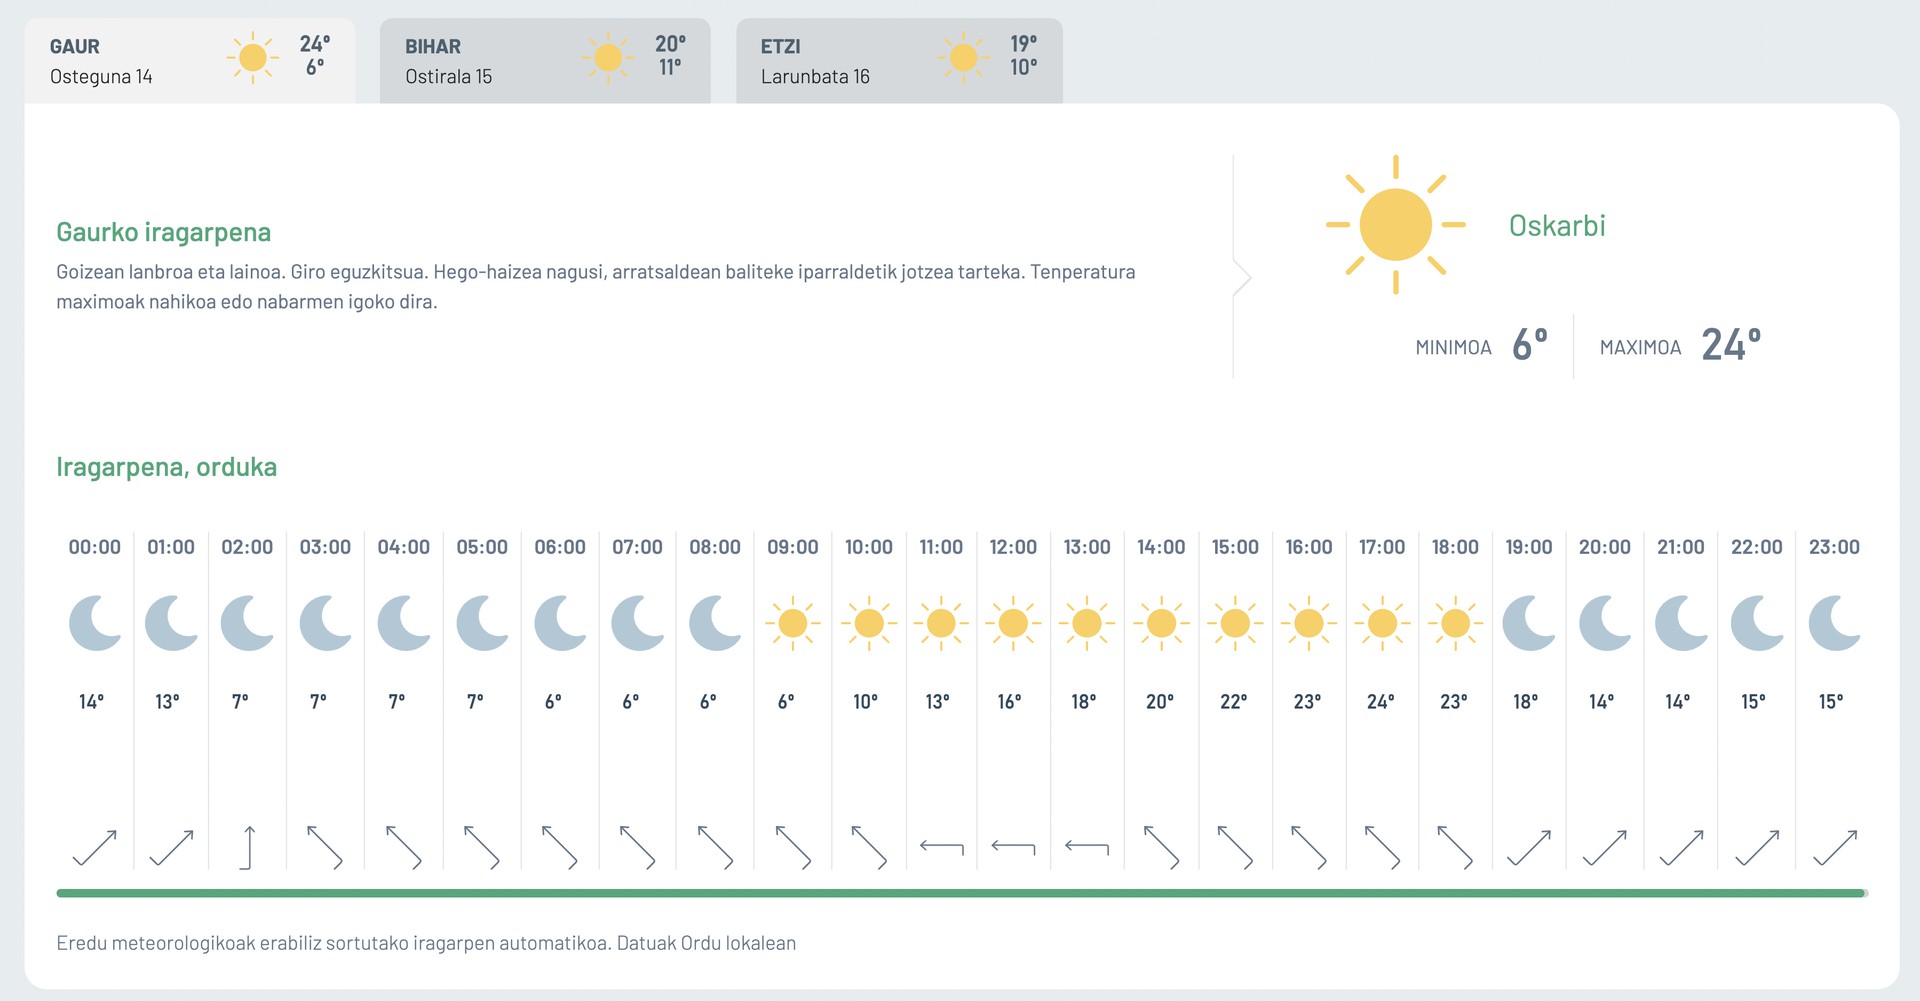Image resolution: width=1920 pixels, height=1001 pixels.
Task: Click the MAXIMOA 24° value
Action: pyautogui.click(x=1731, y=345)
